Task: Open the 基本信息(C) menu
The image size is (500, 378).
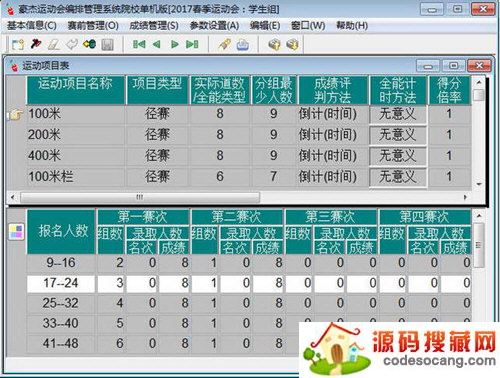Action: pos(32,26)
